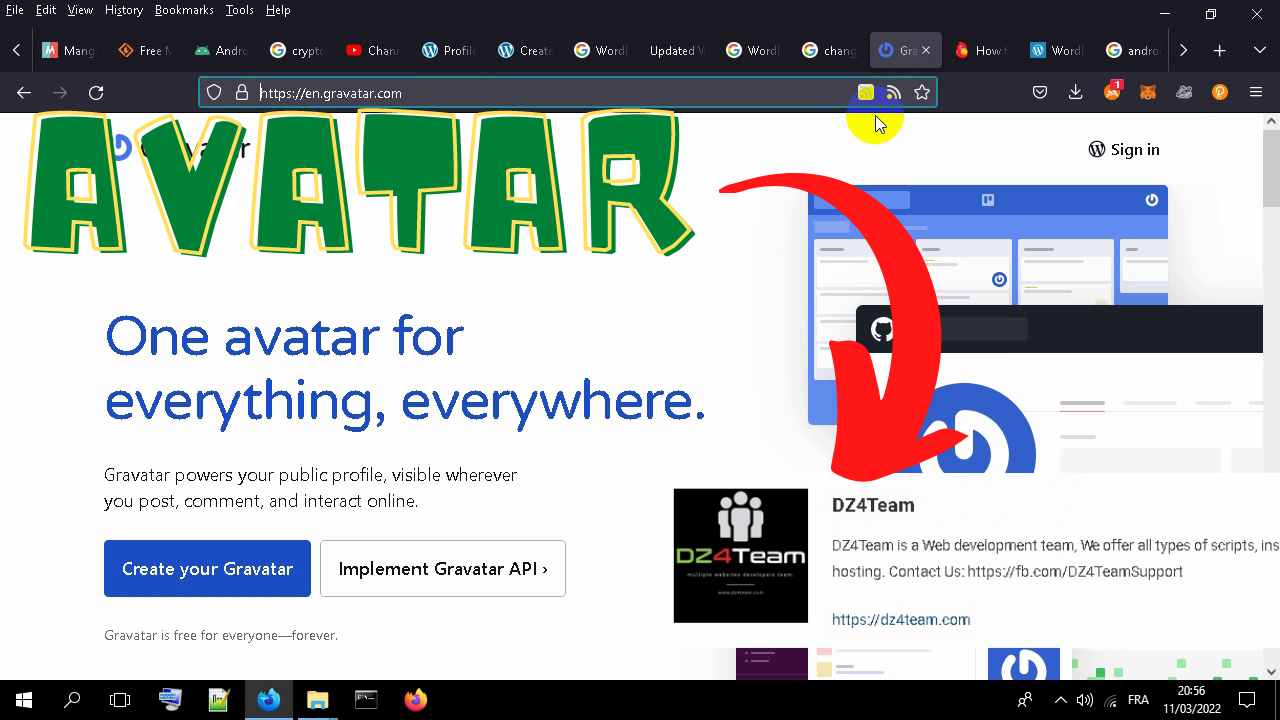Save page to Pocket
The height and width of the screenshot is (720, 1280).
[1040, 93]
